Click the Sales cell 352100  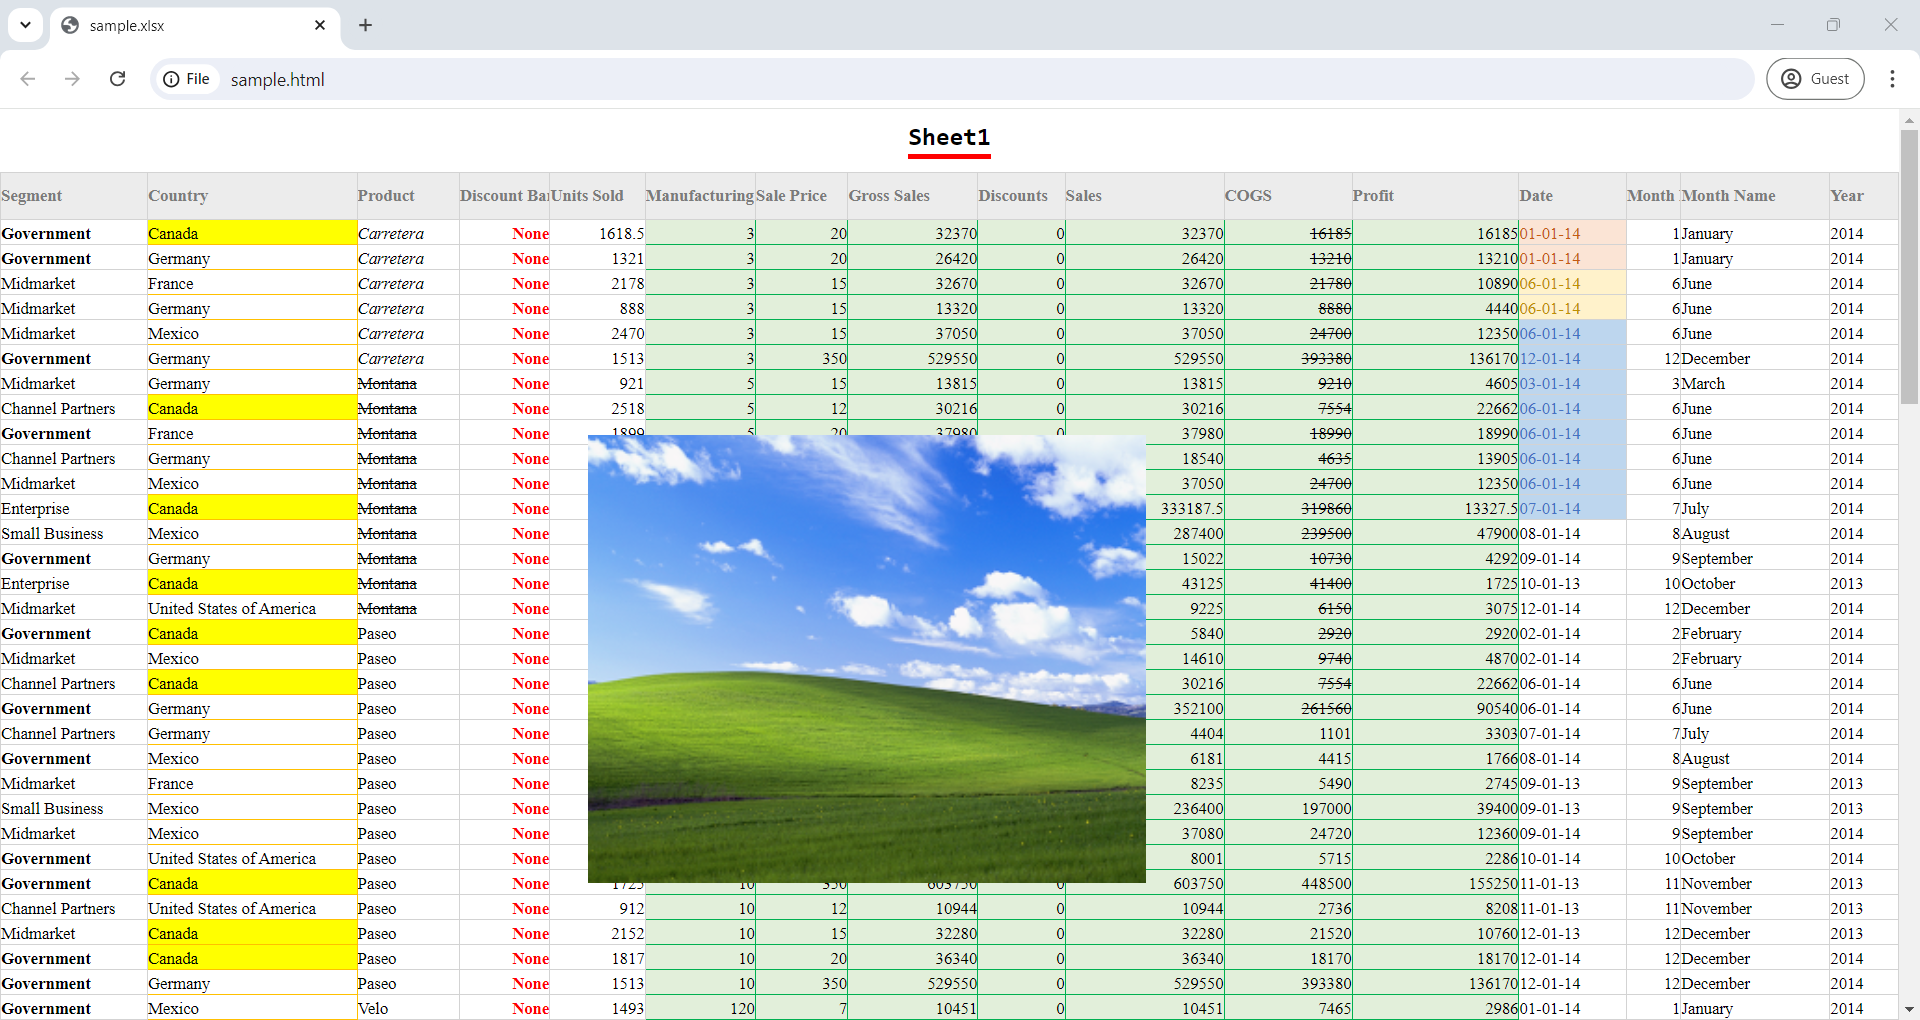1185,708
